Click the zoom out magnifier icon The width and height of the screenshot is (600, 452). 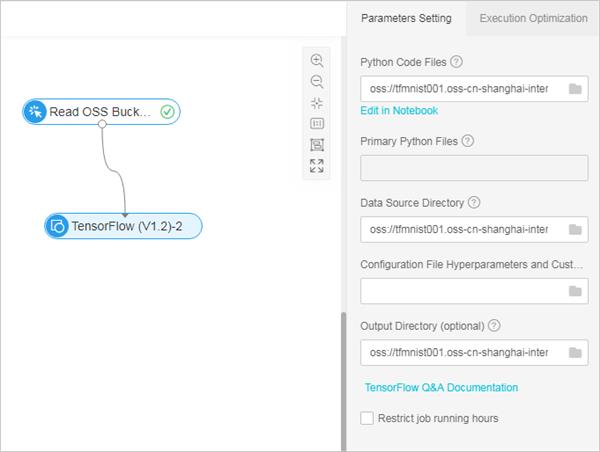click(x=317, y=81)
